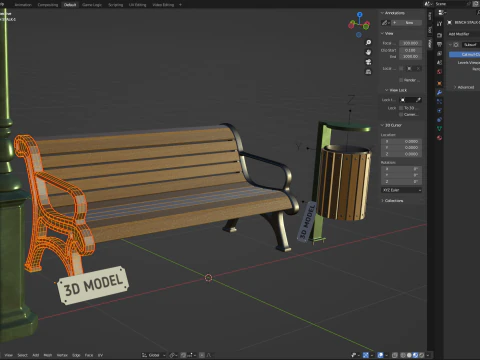Toggle the Local Camera checkbox
The image size is (480, 360).
[401, 68]
